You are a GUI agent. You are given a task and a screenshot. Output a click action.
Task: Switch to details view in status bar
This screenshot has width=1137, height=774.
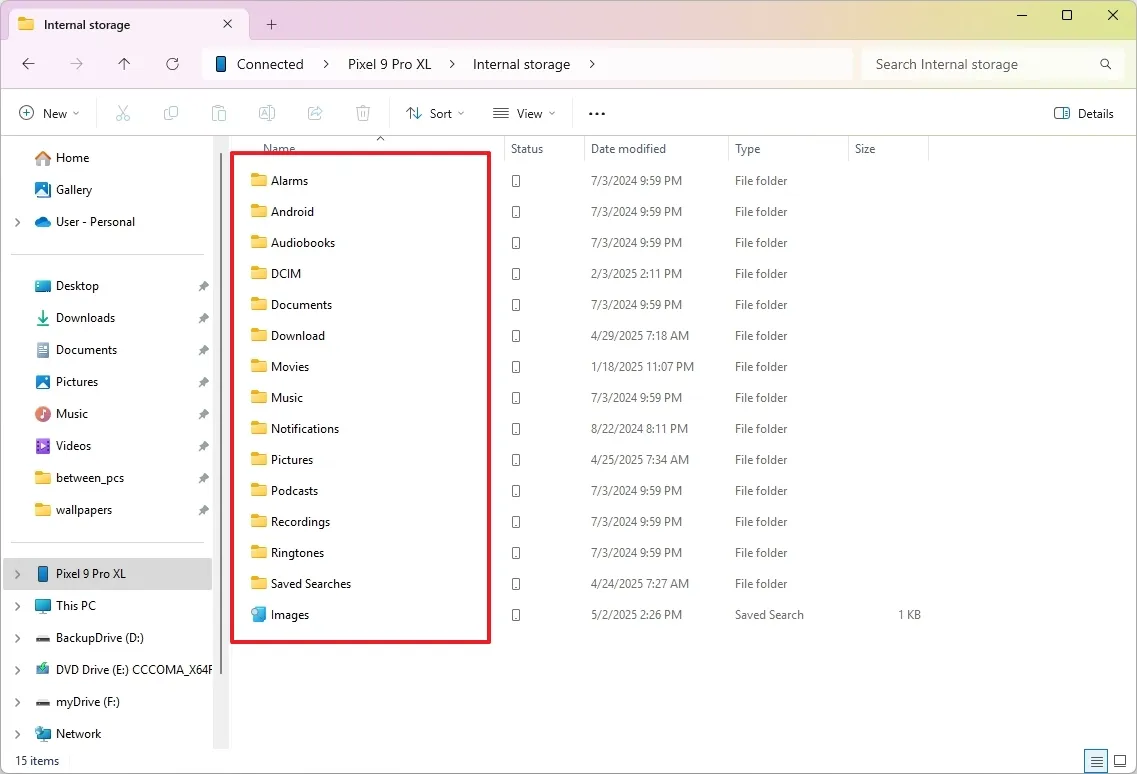pos(1096,761)
